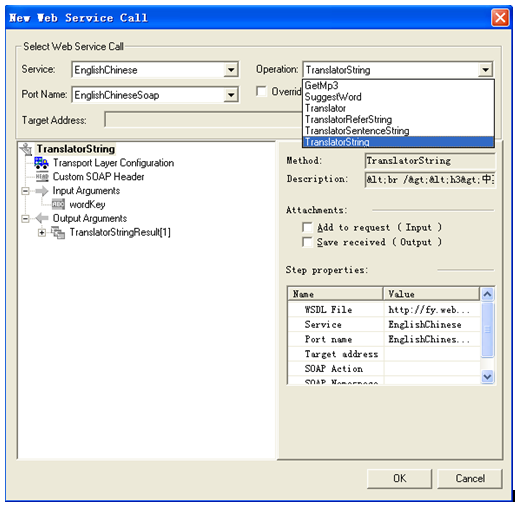This screenshot has width=517, height=506.
Task: Open the Port Name dropdown arrow
Action: point(231,95)
